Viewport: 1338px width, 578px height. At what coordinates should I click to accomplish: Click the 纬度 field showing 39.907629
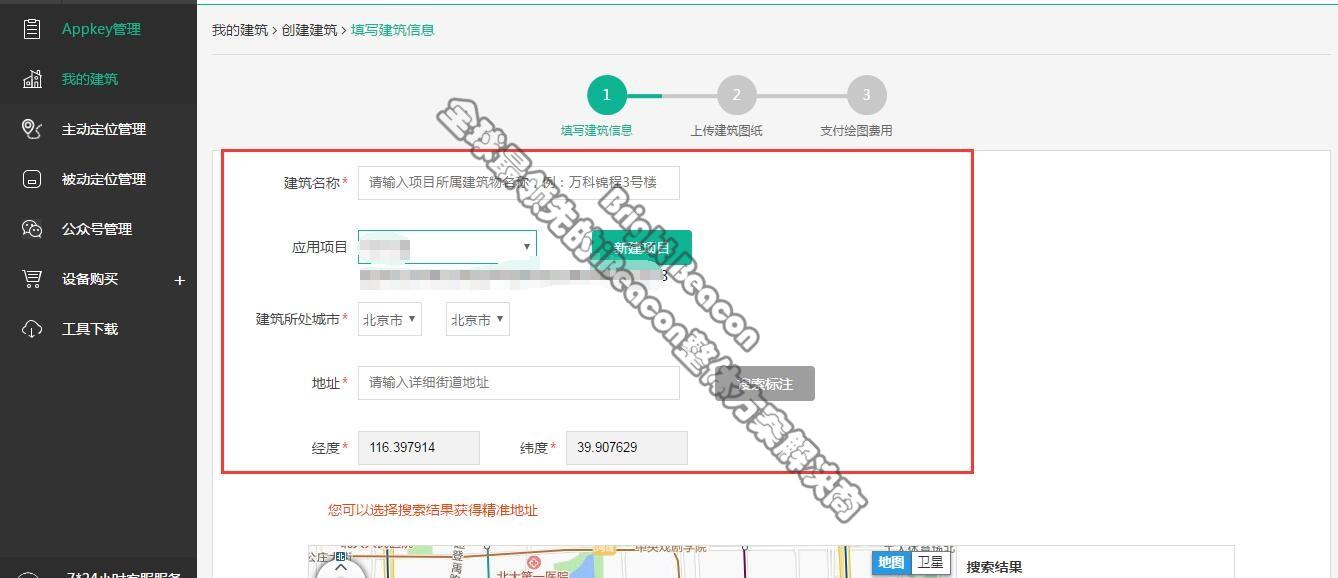coord(627,448)
